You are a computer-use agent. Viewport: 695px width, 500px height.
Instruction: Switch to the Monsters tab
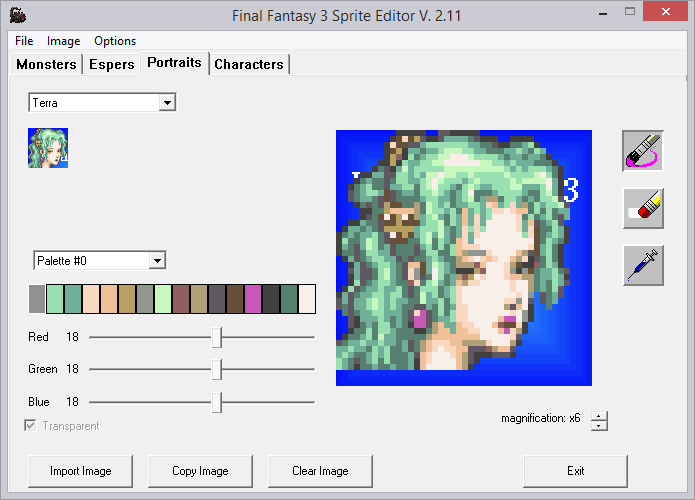pyautogui.click(x=46, y=64)
